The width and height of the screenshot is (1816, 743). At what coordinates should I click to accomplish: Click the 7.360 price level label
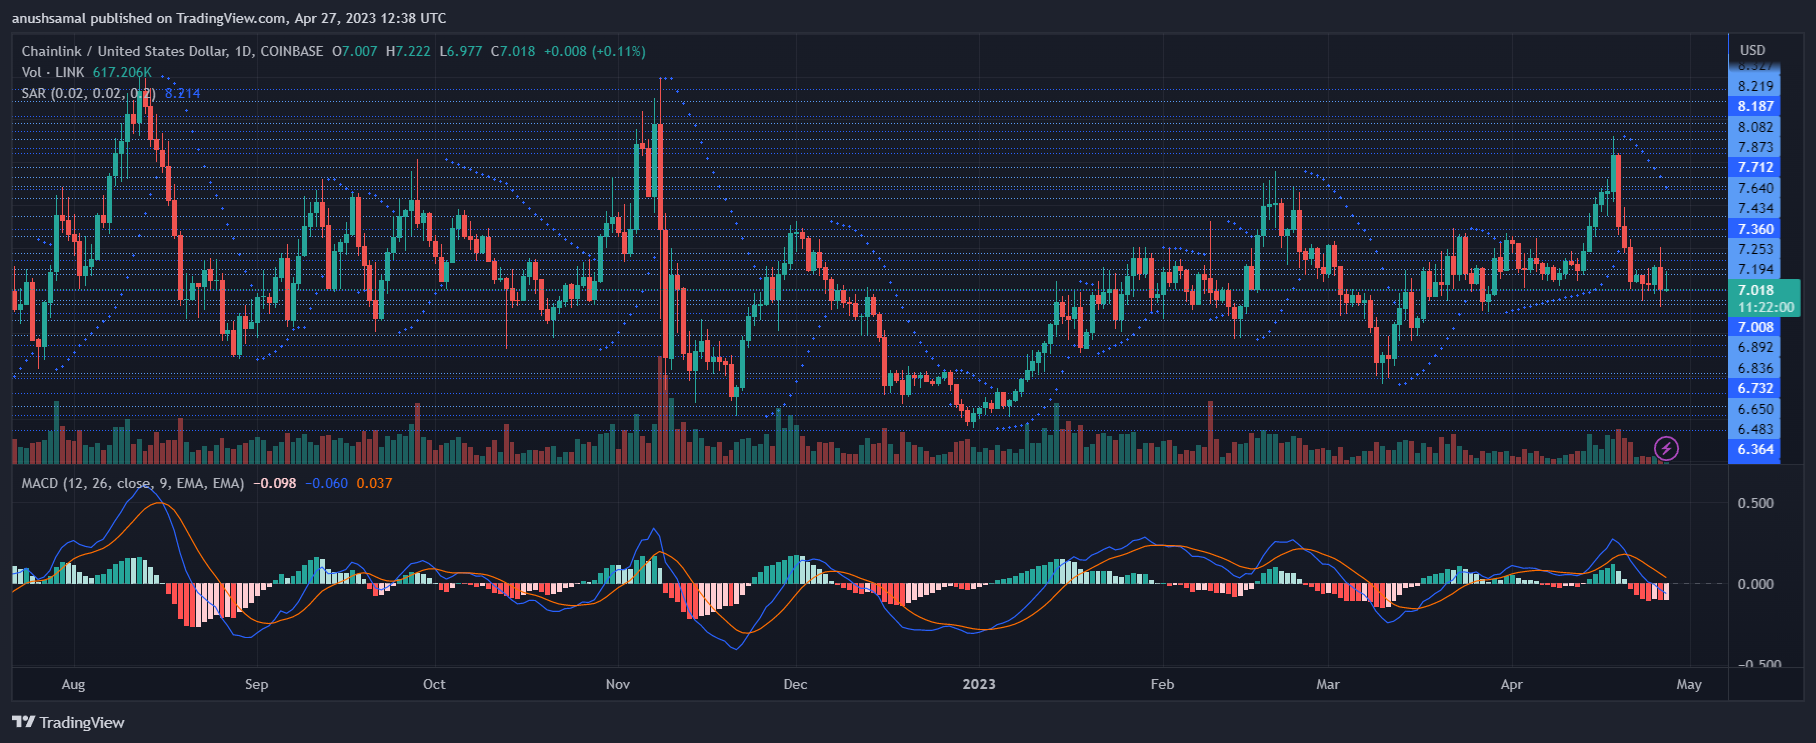point(1755,229)
